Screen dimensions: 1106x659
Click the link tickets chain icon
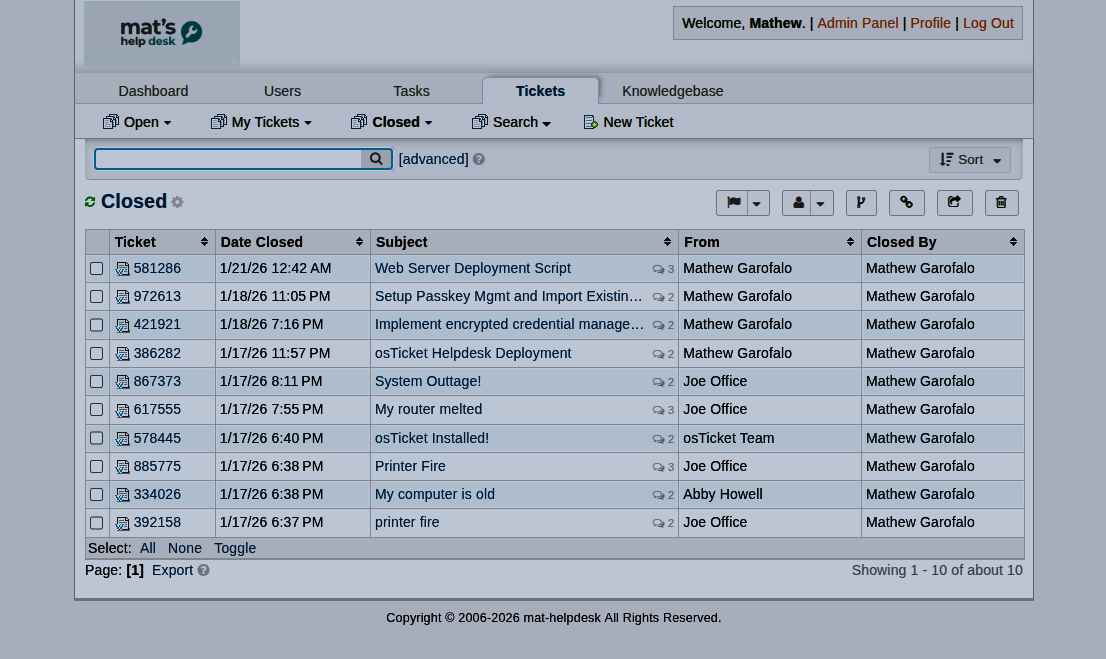[x=907, y=203]
